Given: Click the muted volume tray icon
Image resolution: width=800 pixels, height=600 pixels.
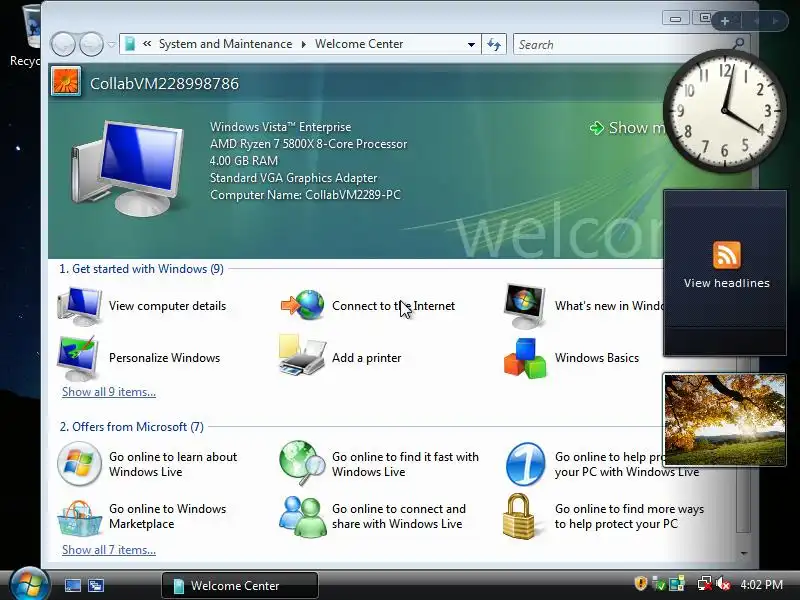Looking at the screenshot, I should tap(722, 584).
